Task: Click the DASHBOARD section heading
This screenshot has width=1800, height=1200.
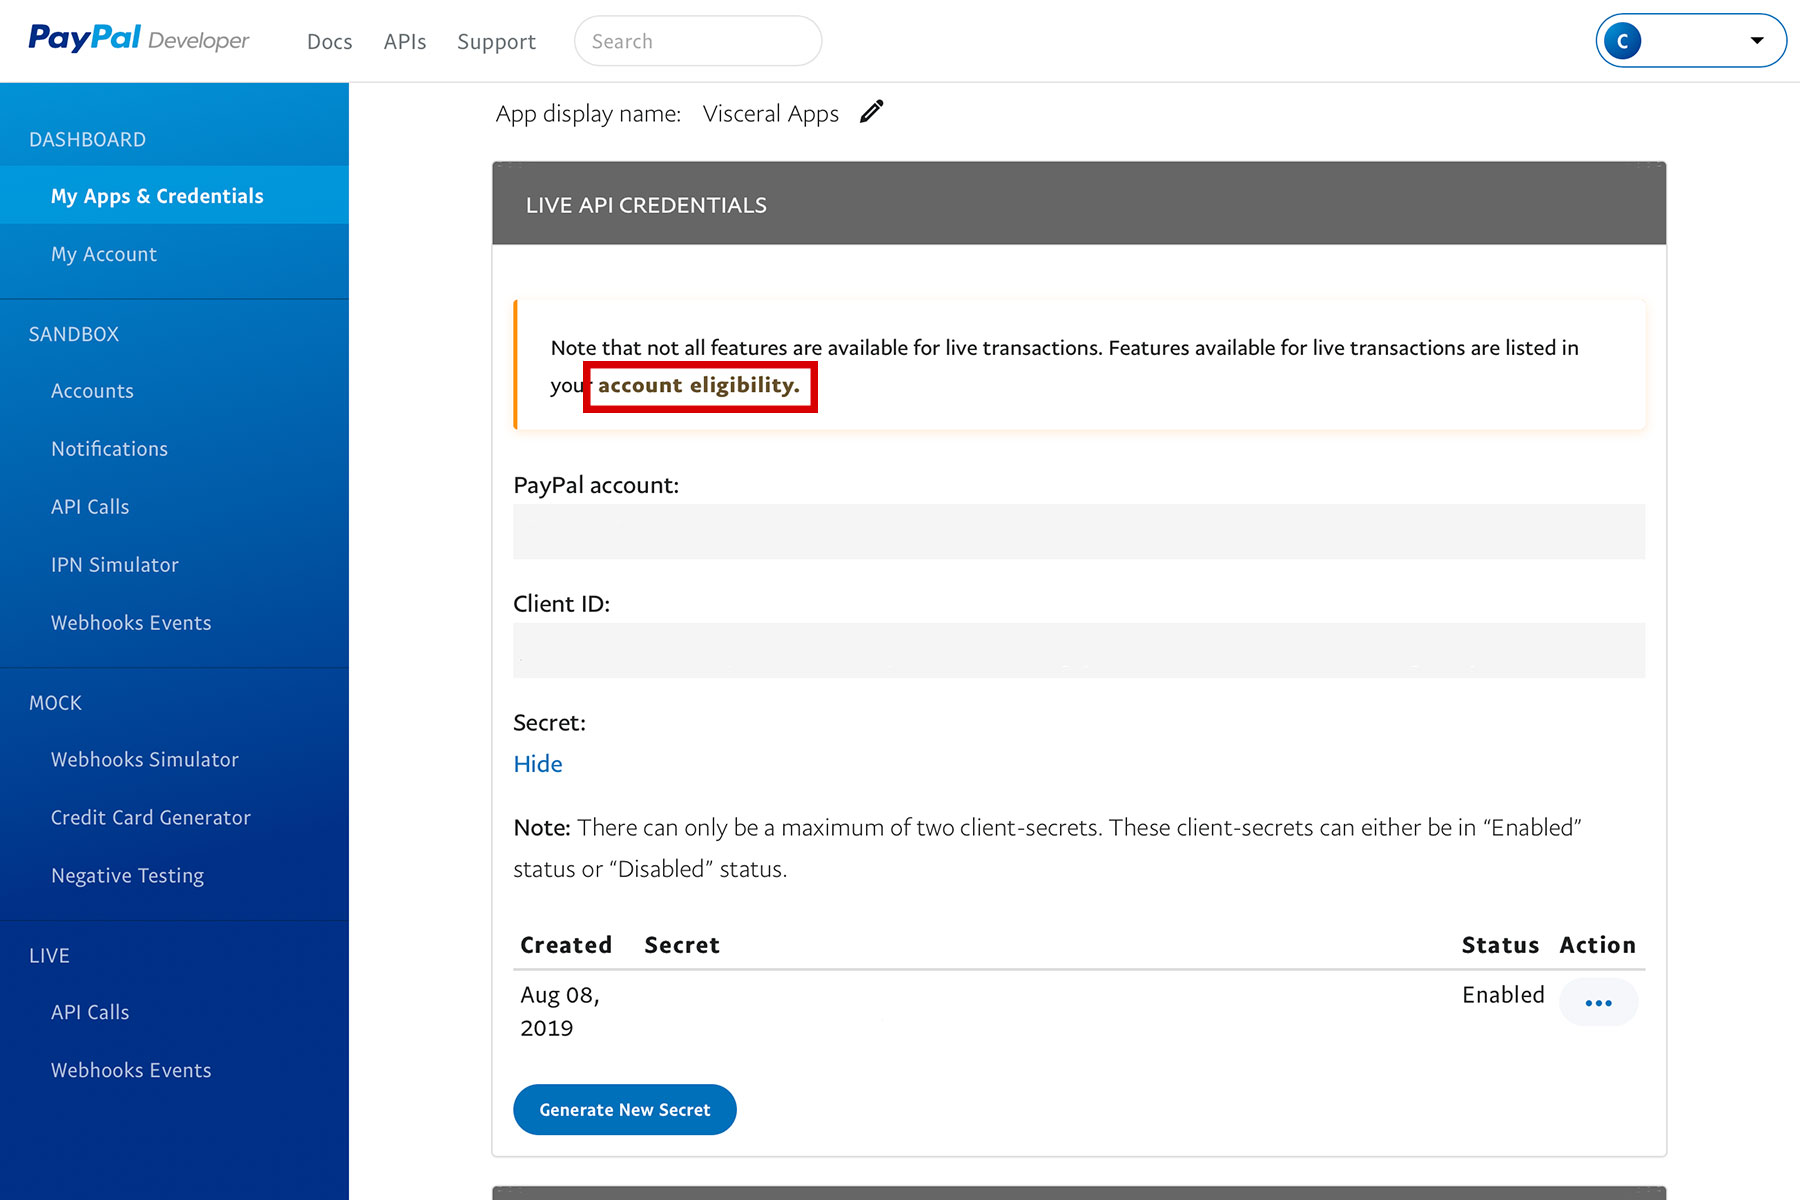Action: [88, 140]
